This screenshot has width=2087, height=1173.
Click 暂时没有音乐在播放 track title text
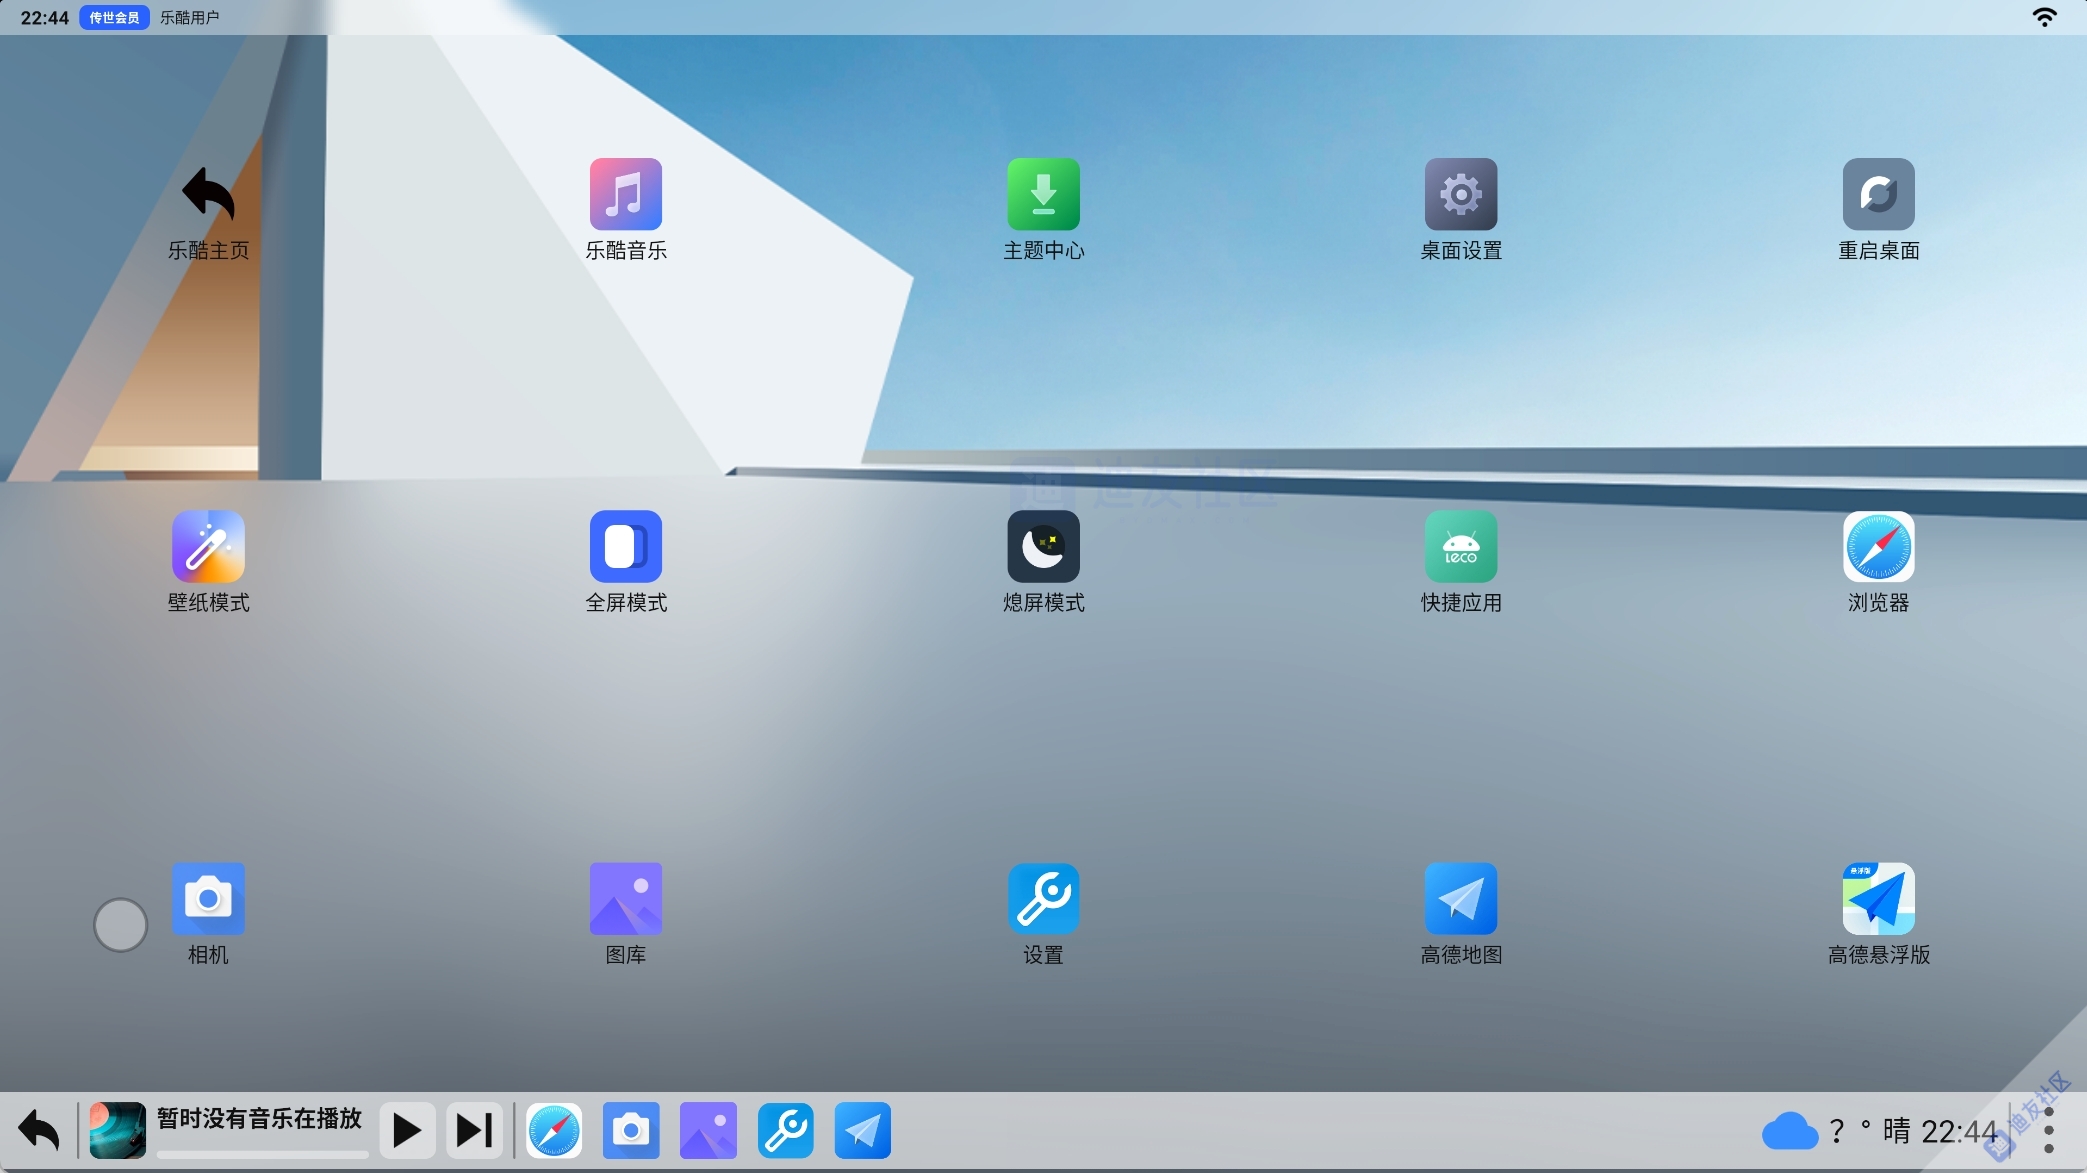click(259, 1119)
